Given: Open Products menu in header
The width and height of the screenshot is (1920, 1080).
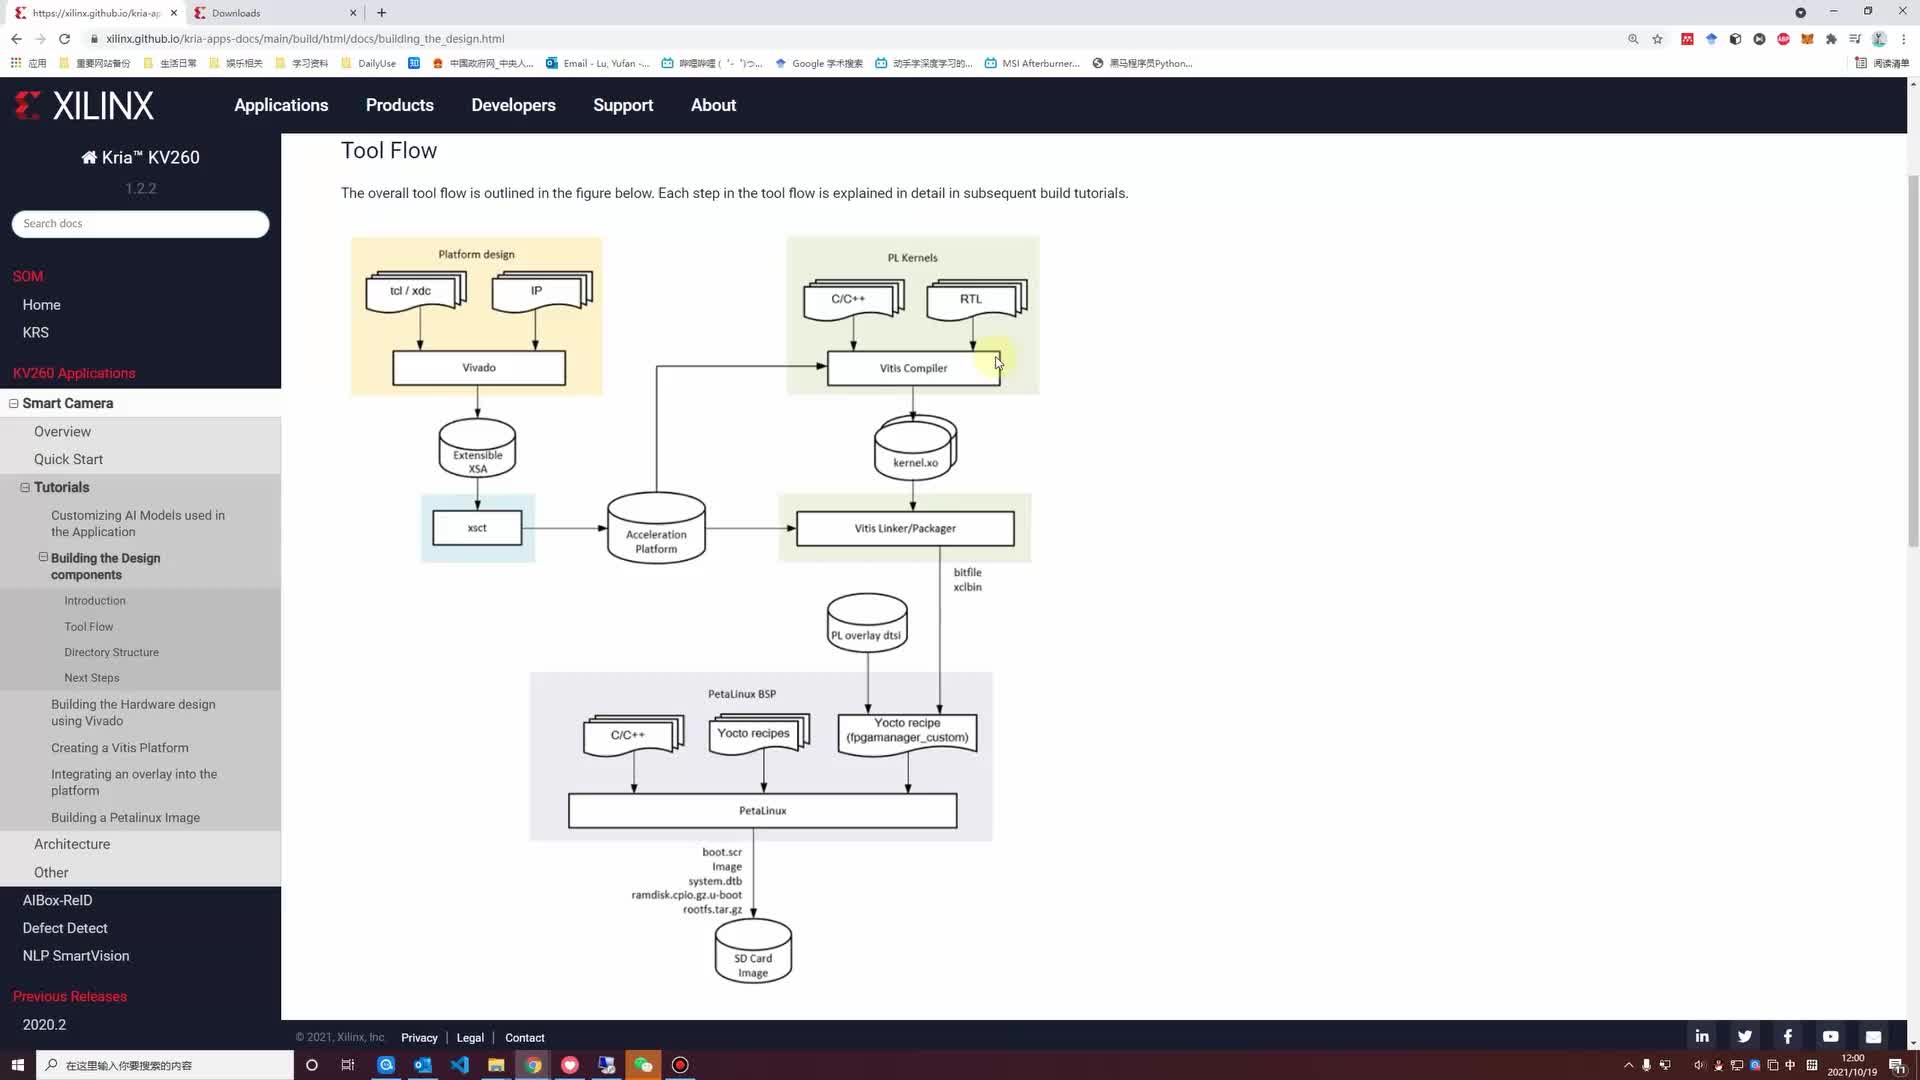Looking at the screenshot, I should tap(399, 105).
